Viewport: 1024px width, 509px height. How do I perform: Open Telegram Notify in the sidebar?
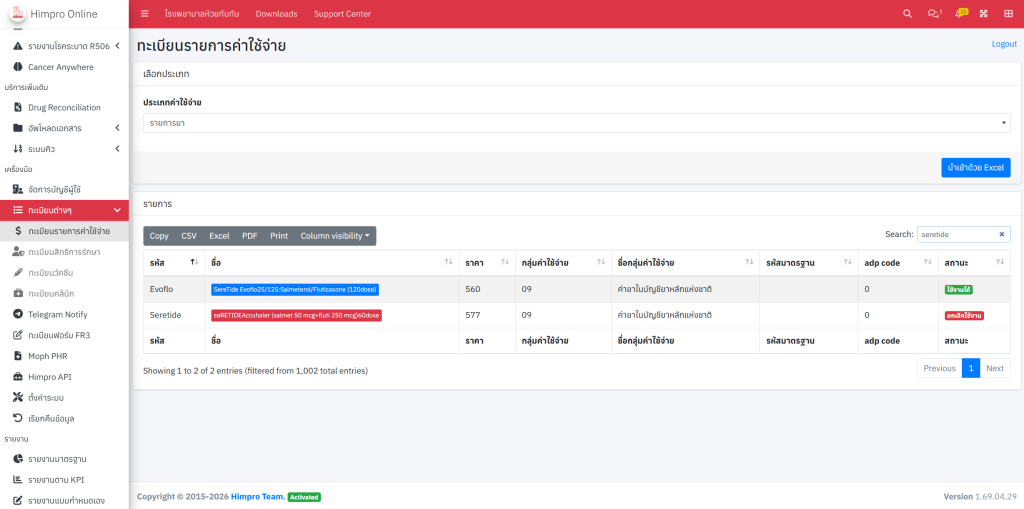tap(57, 314)
